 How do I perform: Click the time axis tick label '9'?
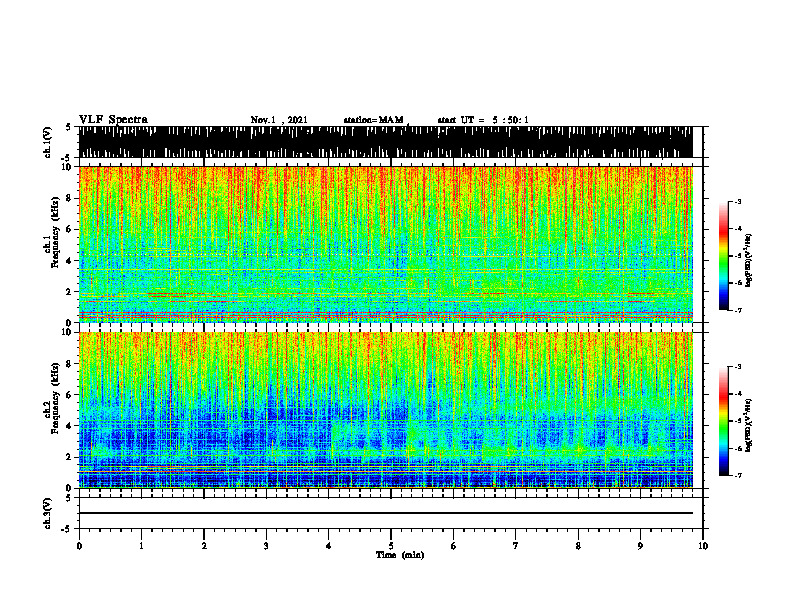640,546
